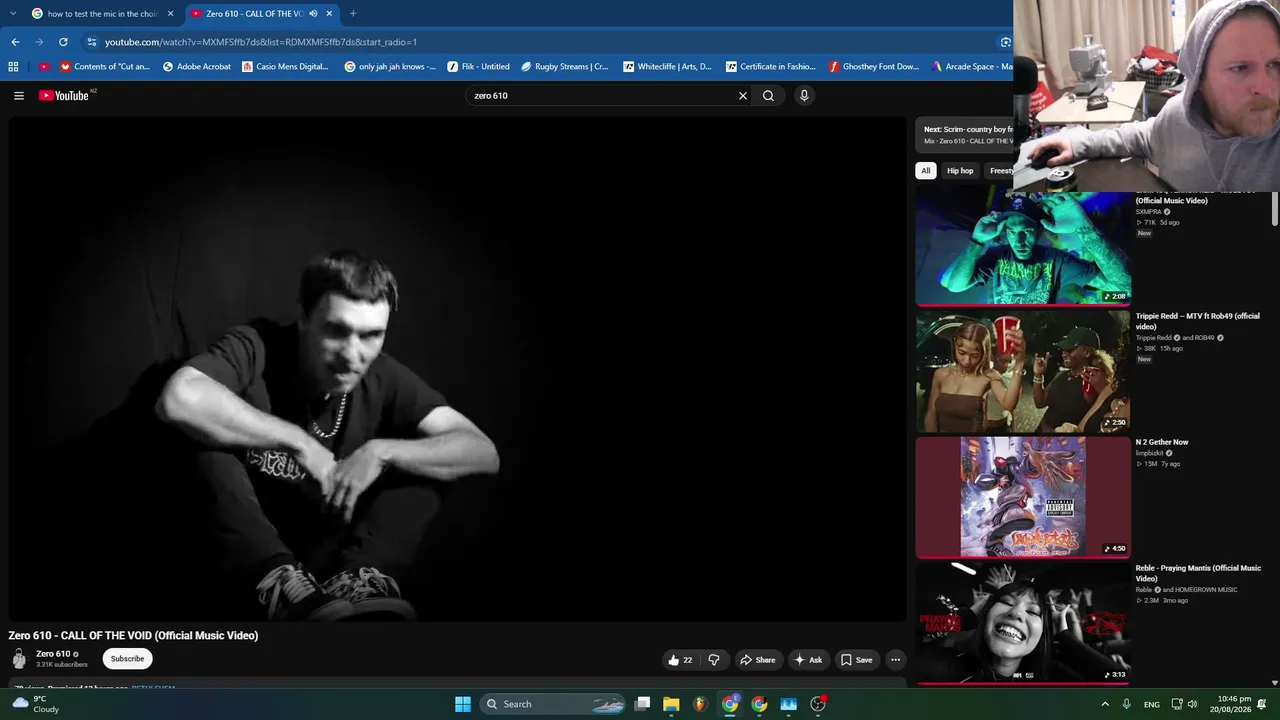Open the Zero 610 channel avatar

[19, 658]
